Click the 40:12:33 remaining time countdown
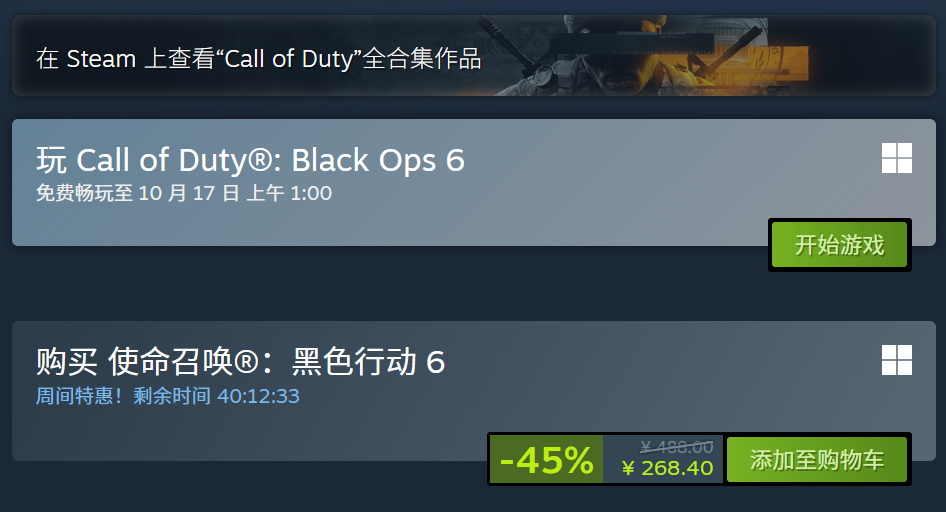This screenshot has height=512, width=946. (x=258, y=396)
